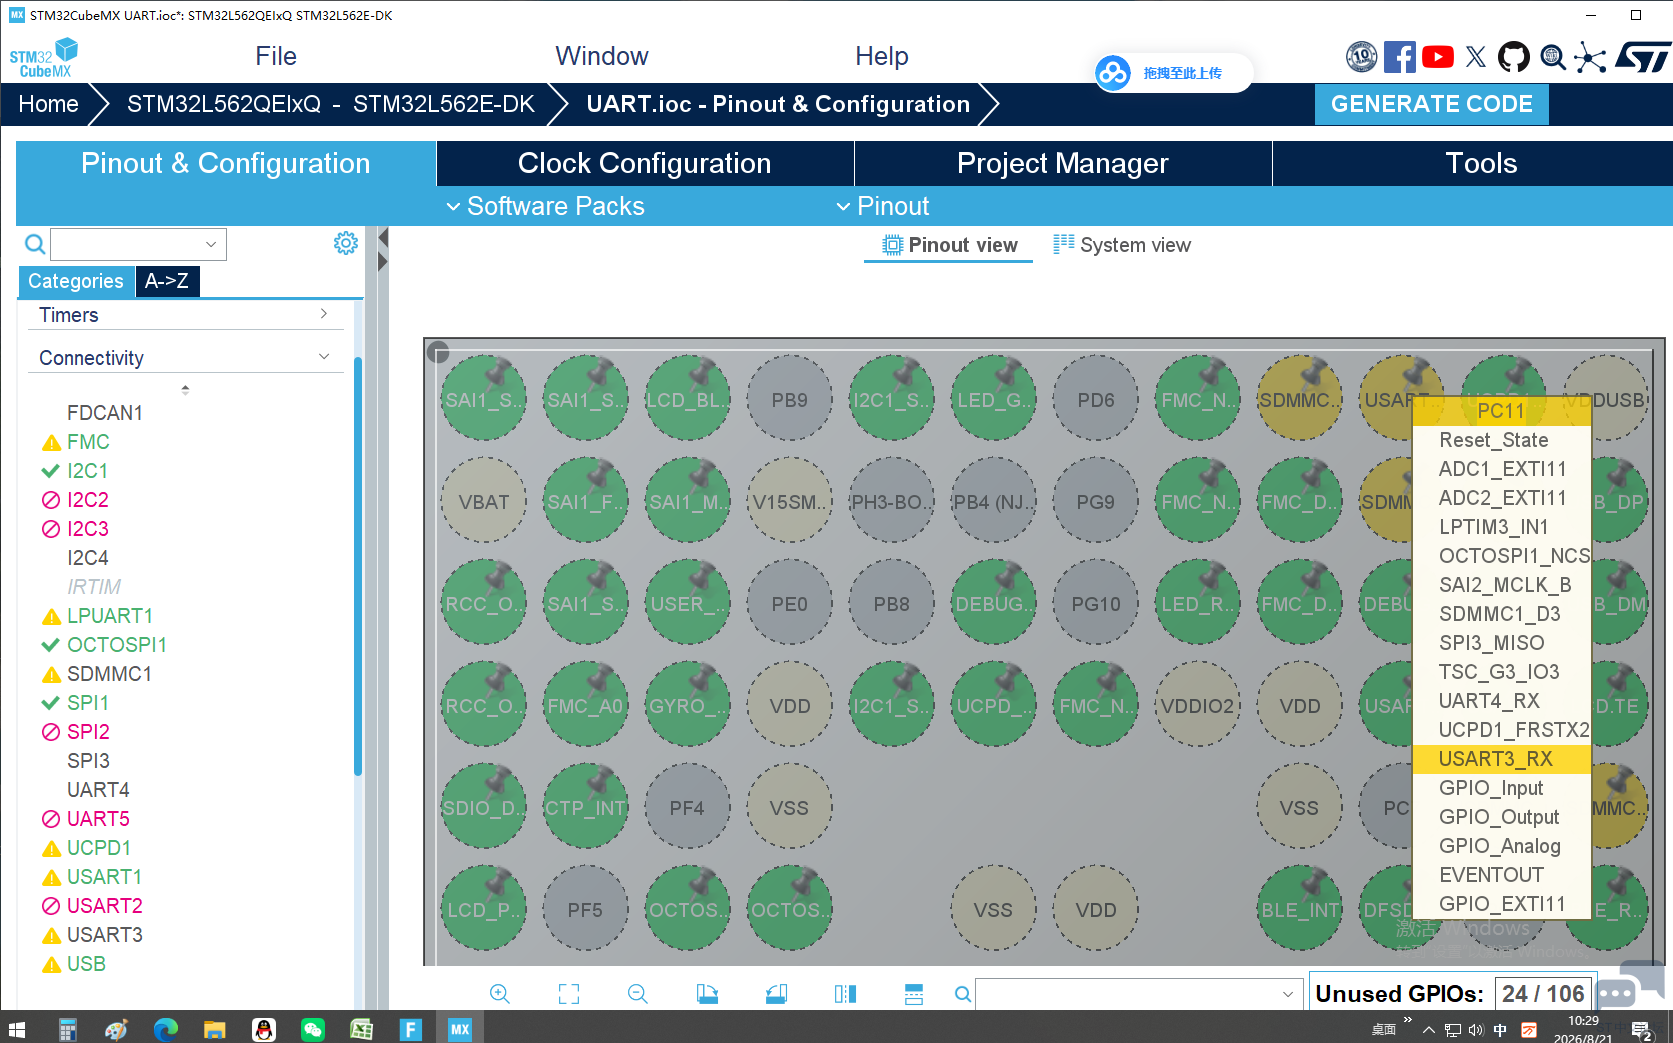1673x1043 pixels.
Task: Expand the Pinout dropdown menu
Action: 883,206
